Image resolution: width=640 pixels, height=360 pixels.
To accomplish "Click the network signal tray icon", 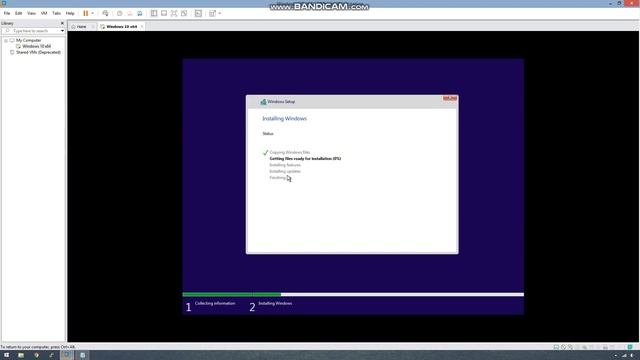I will click(x=624, y=356).
